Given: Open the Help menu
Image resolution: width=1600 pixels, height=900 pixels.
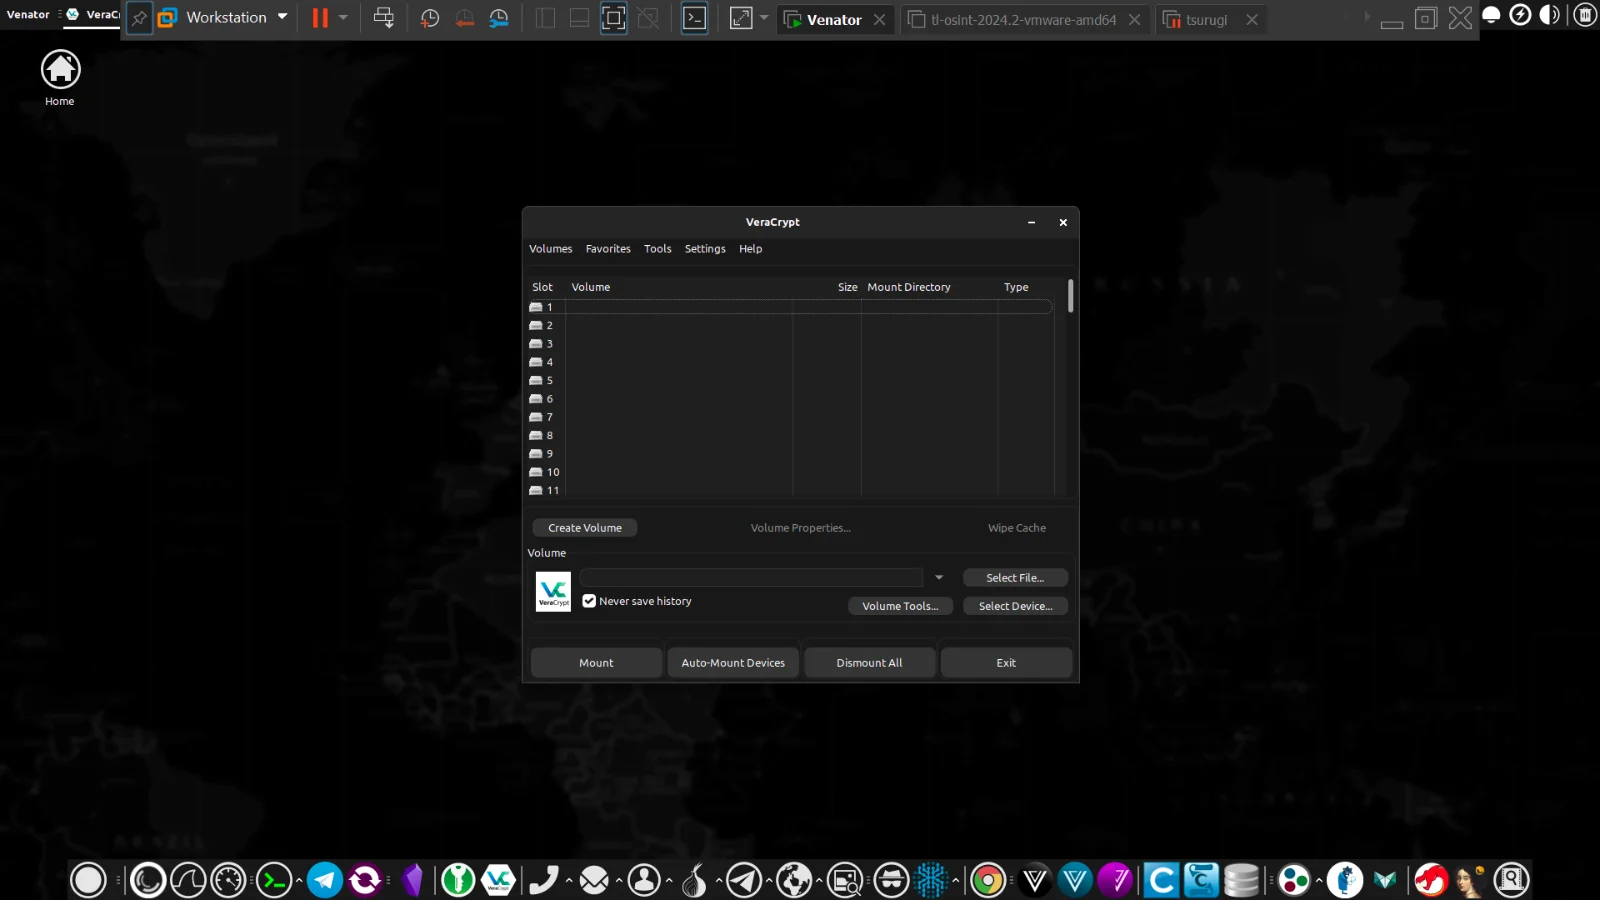Looking at the screenshot, I should coord(751,249).
